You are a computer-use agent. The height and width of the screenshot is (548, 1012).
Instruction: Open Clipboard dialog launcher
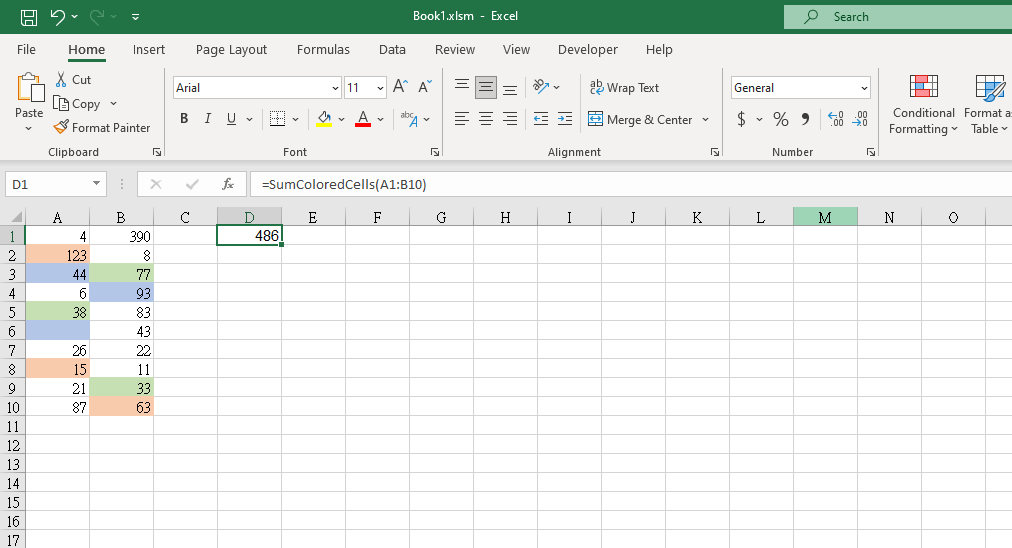(157, 152)
